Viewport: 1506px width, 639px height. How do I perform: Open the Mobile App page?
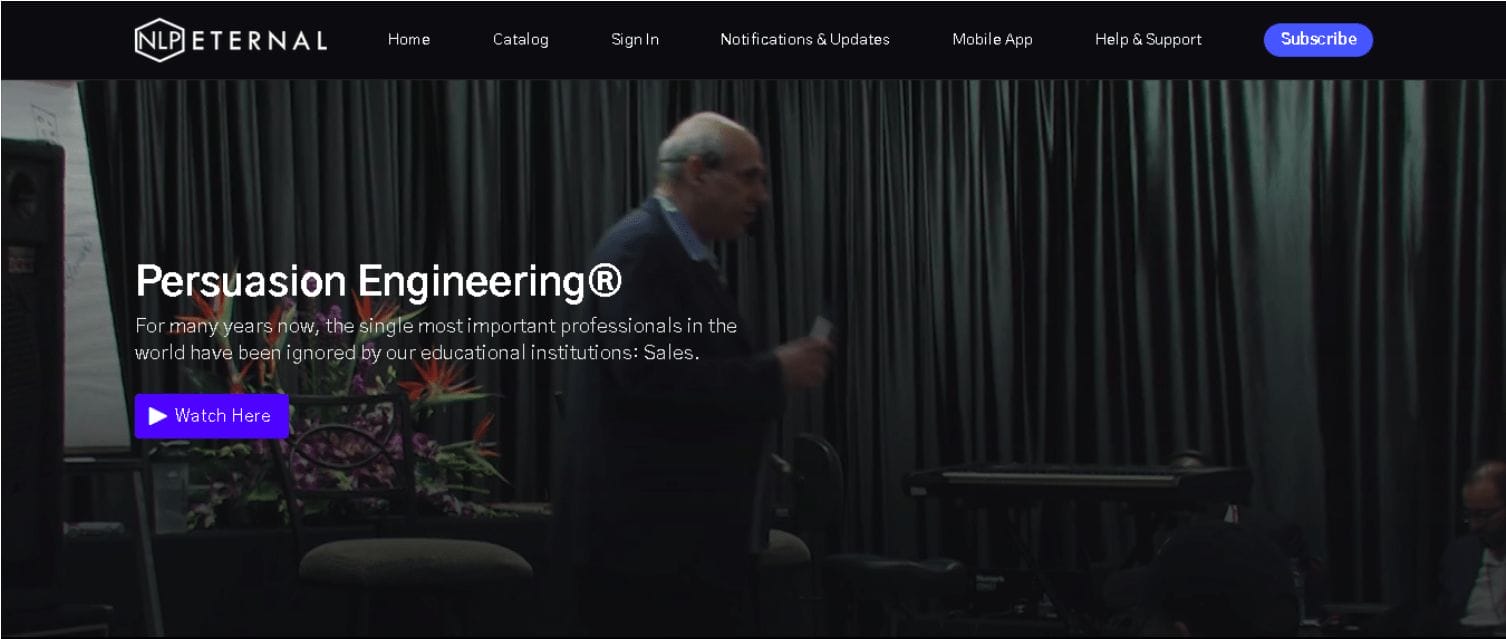pyautogui.click(x=992, y=40)
